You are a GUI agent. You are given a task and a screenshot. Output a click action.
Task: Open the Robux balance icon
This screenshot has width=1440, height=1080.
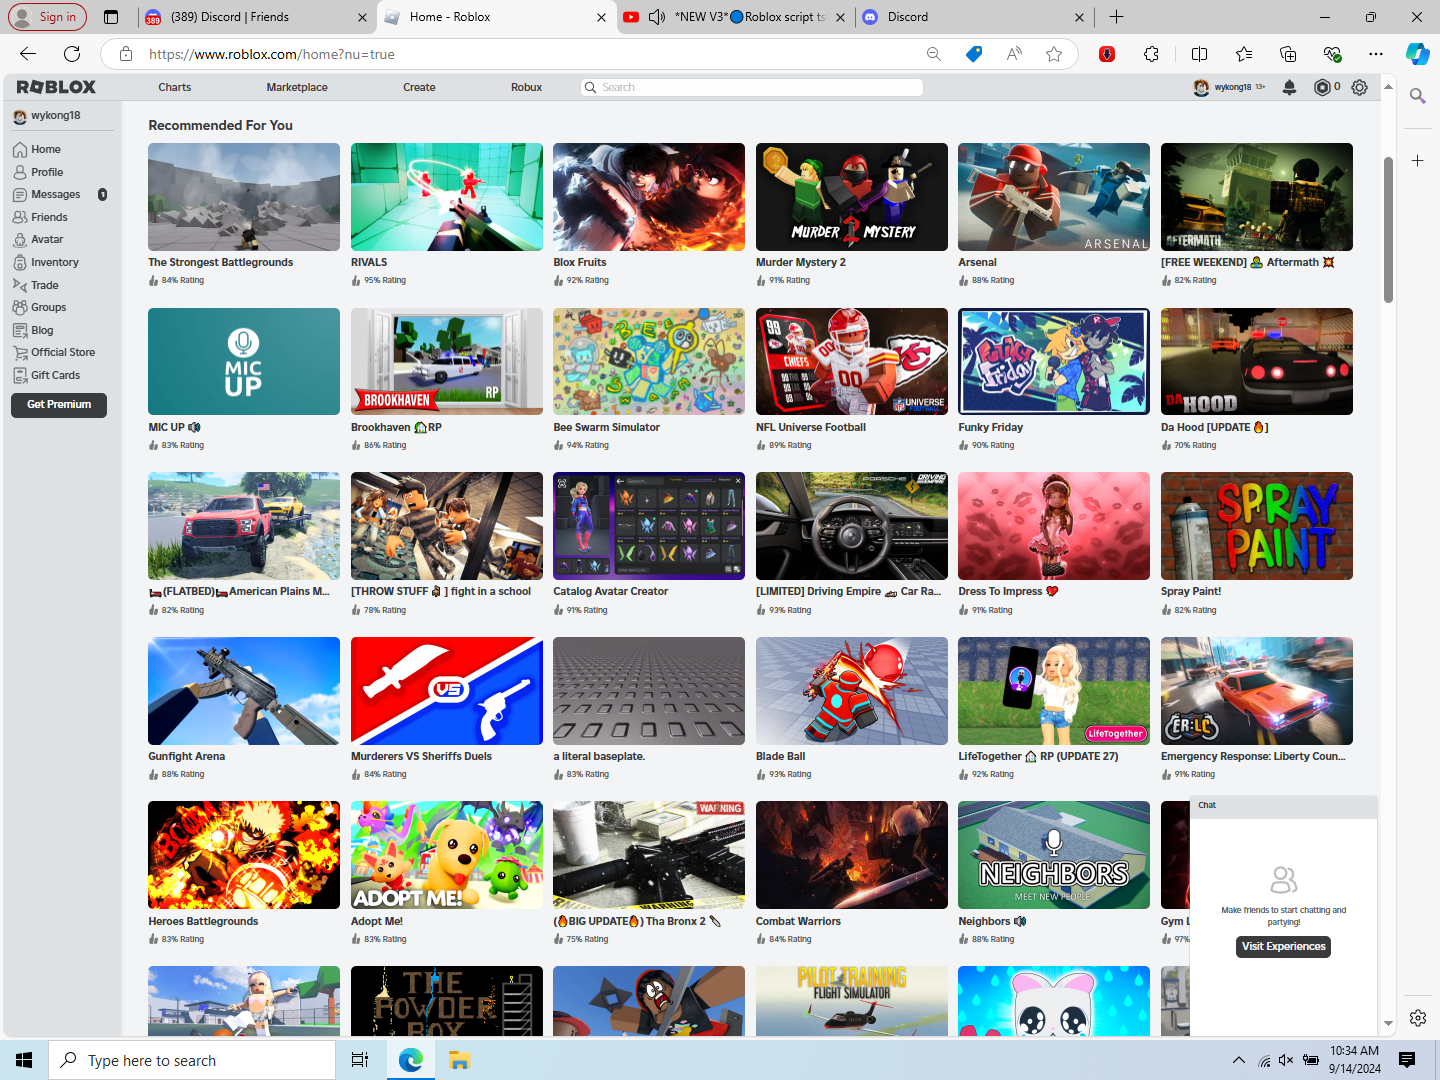click(x=1322, y=87)
